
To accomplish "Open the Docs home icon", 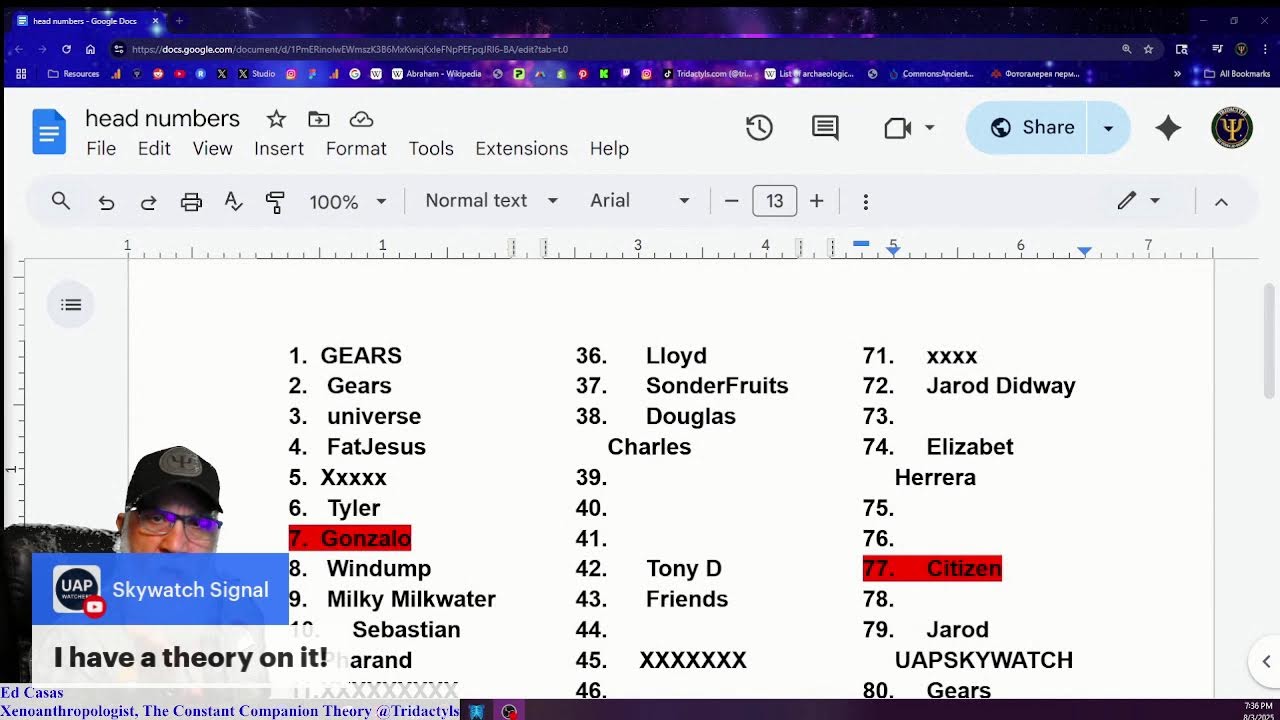I will click(x=49, y=132).
